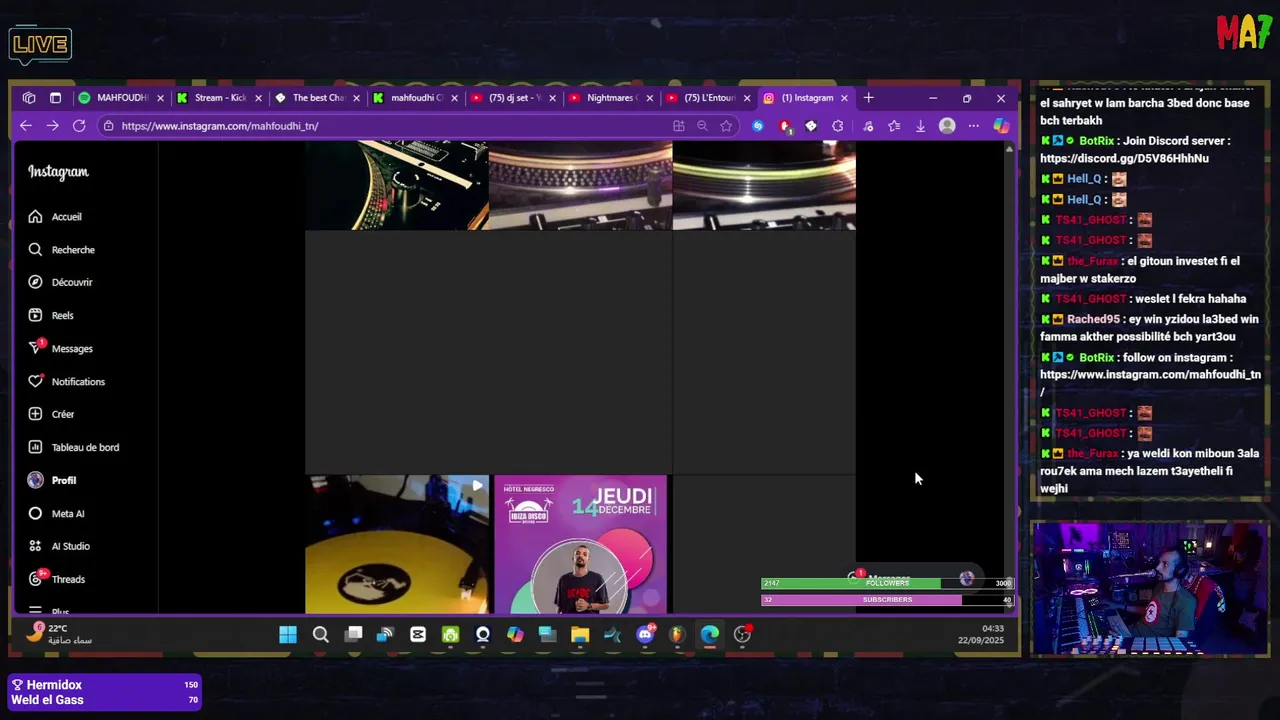Open browser profile avatar
Image resolution: width=1280 pixels, height=720 pixels.
(x=947, y=126)
